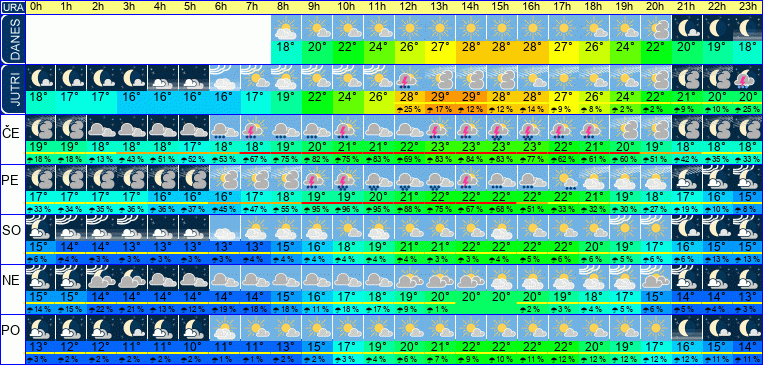Click the JUTRI 6h foggy cloud icon
The image size is (763, 365).
click(224, 78)
